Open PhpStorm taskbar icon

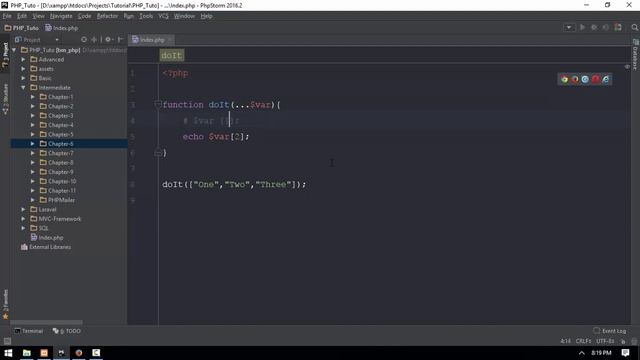click(x=61, y=353)
